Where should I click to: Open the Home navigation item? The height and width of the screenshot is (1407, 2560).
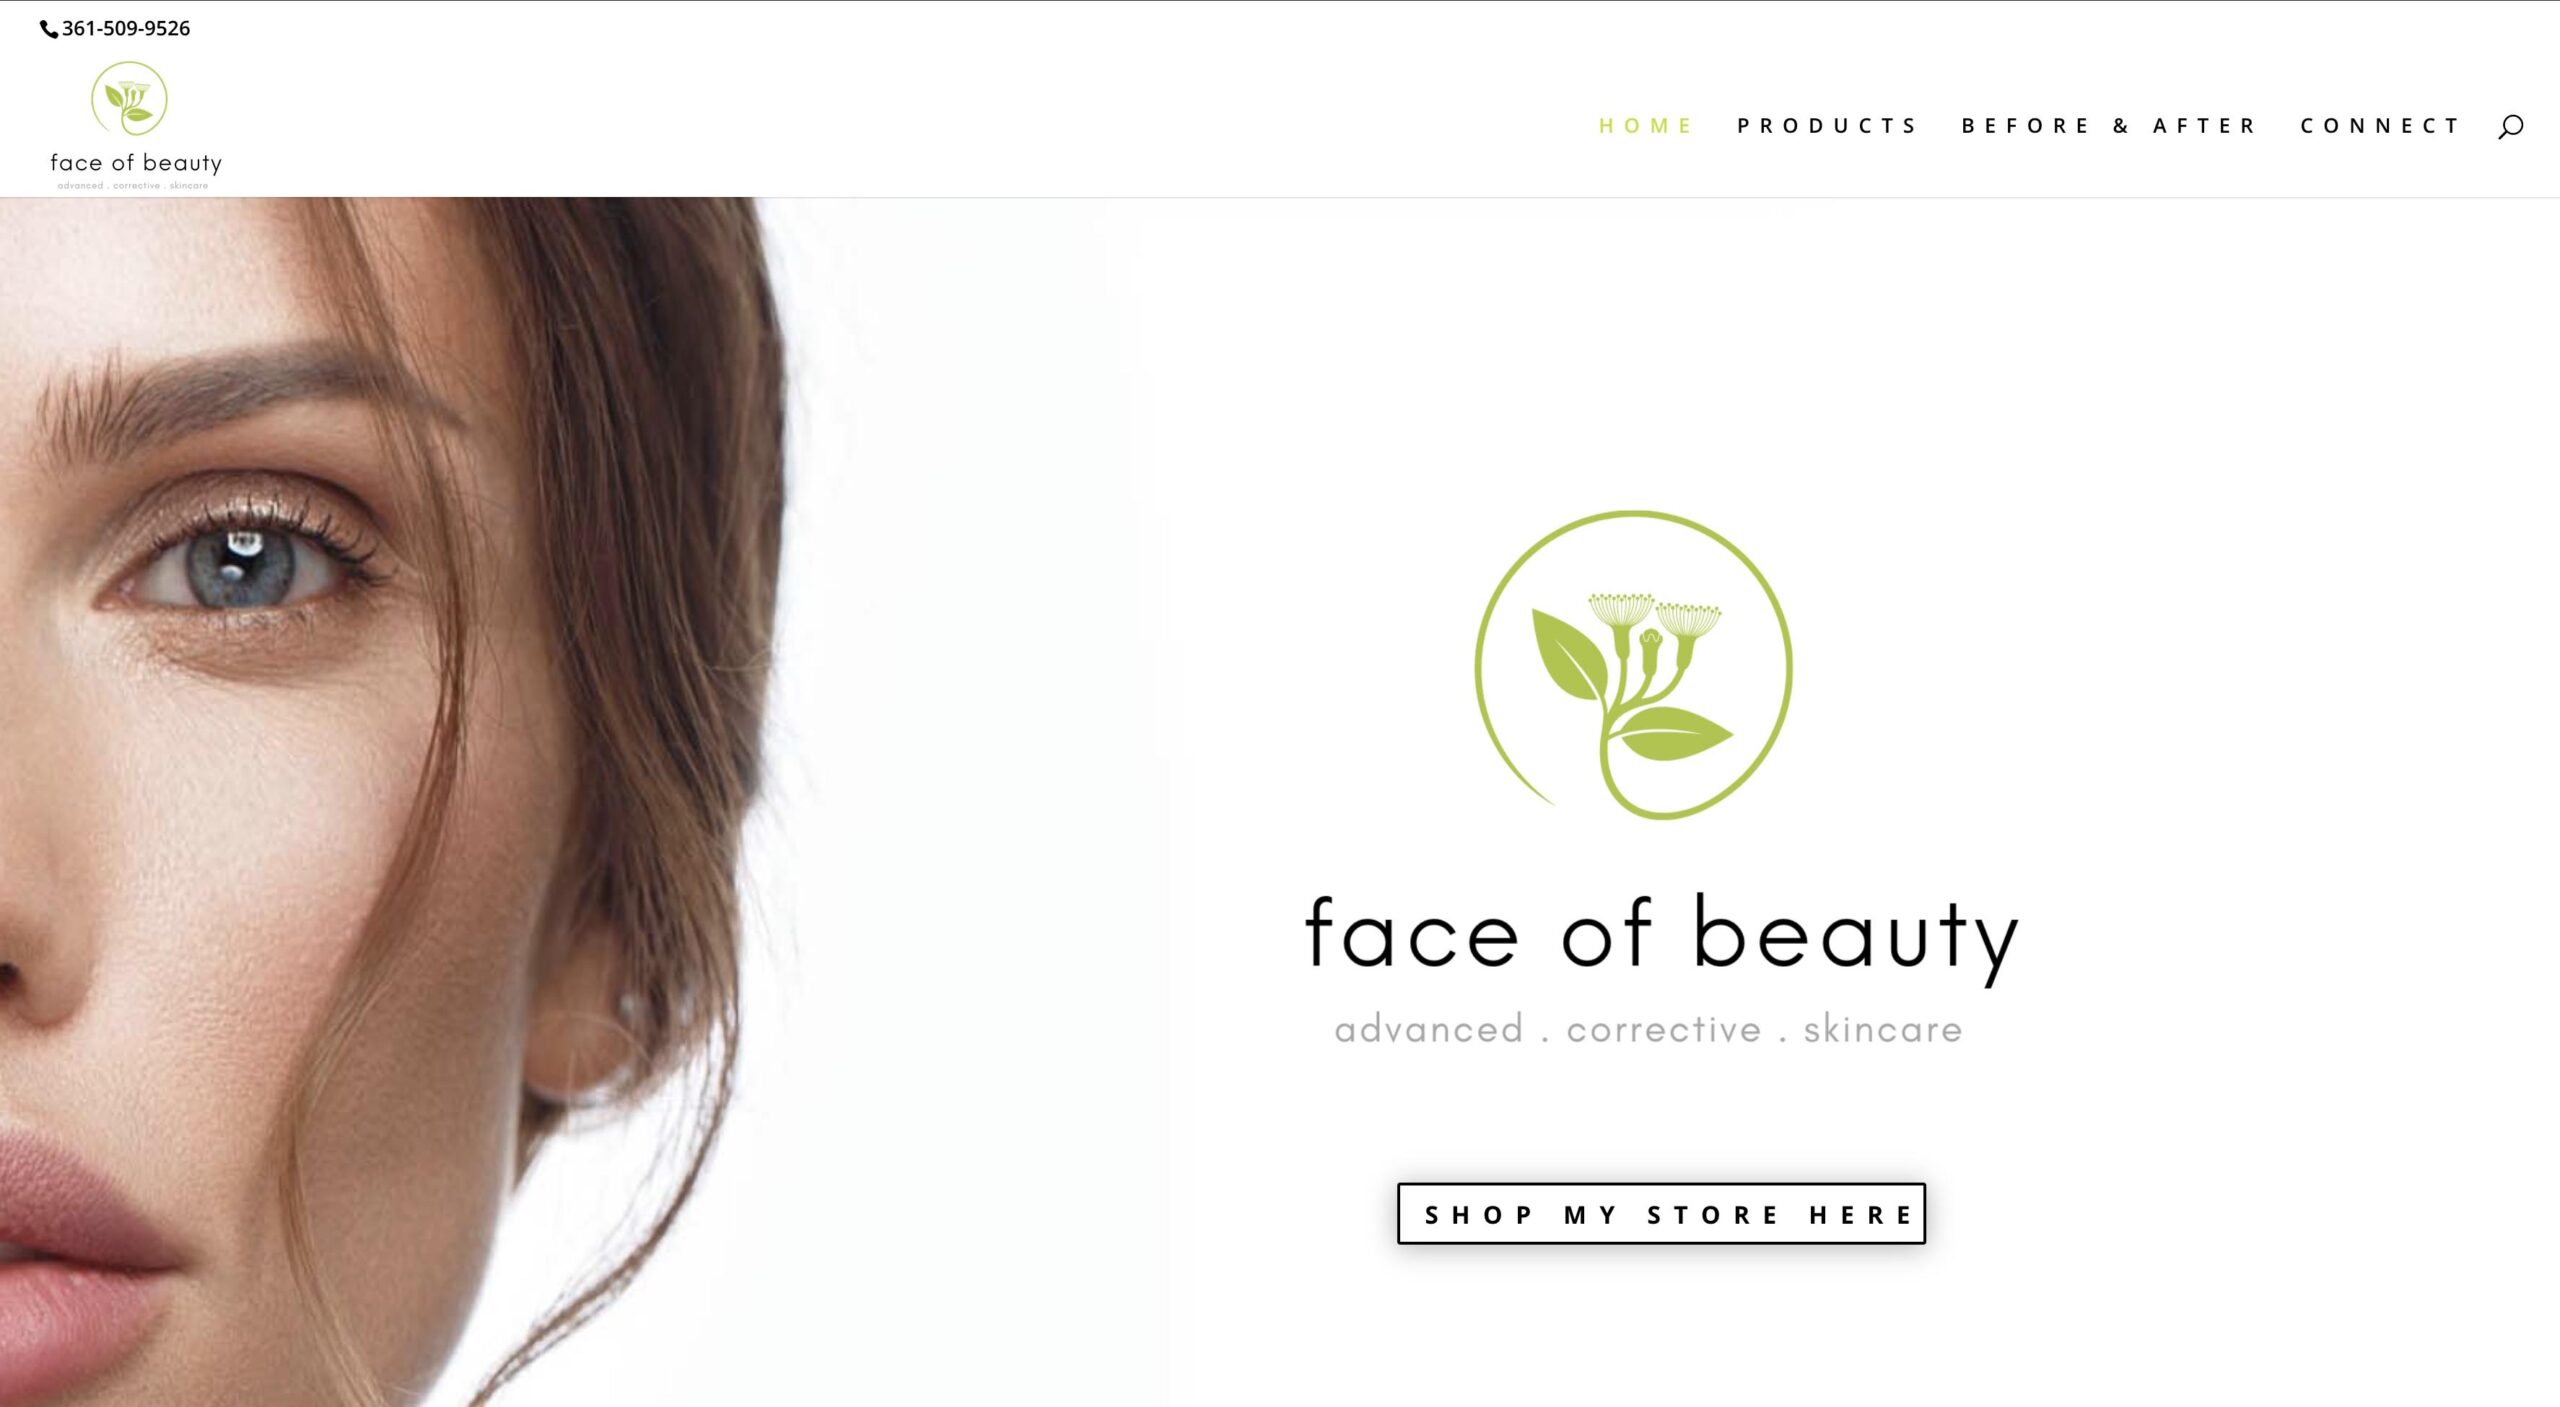tap(1645, 126)
